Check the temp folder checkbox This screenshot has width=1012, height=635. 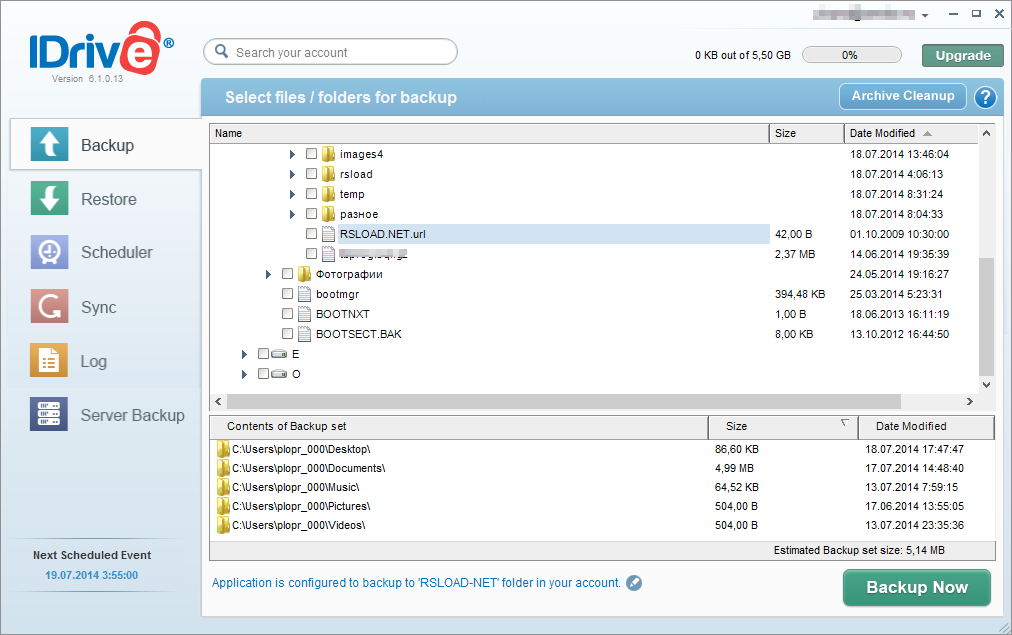pos(311,193)
